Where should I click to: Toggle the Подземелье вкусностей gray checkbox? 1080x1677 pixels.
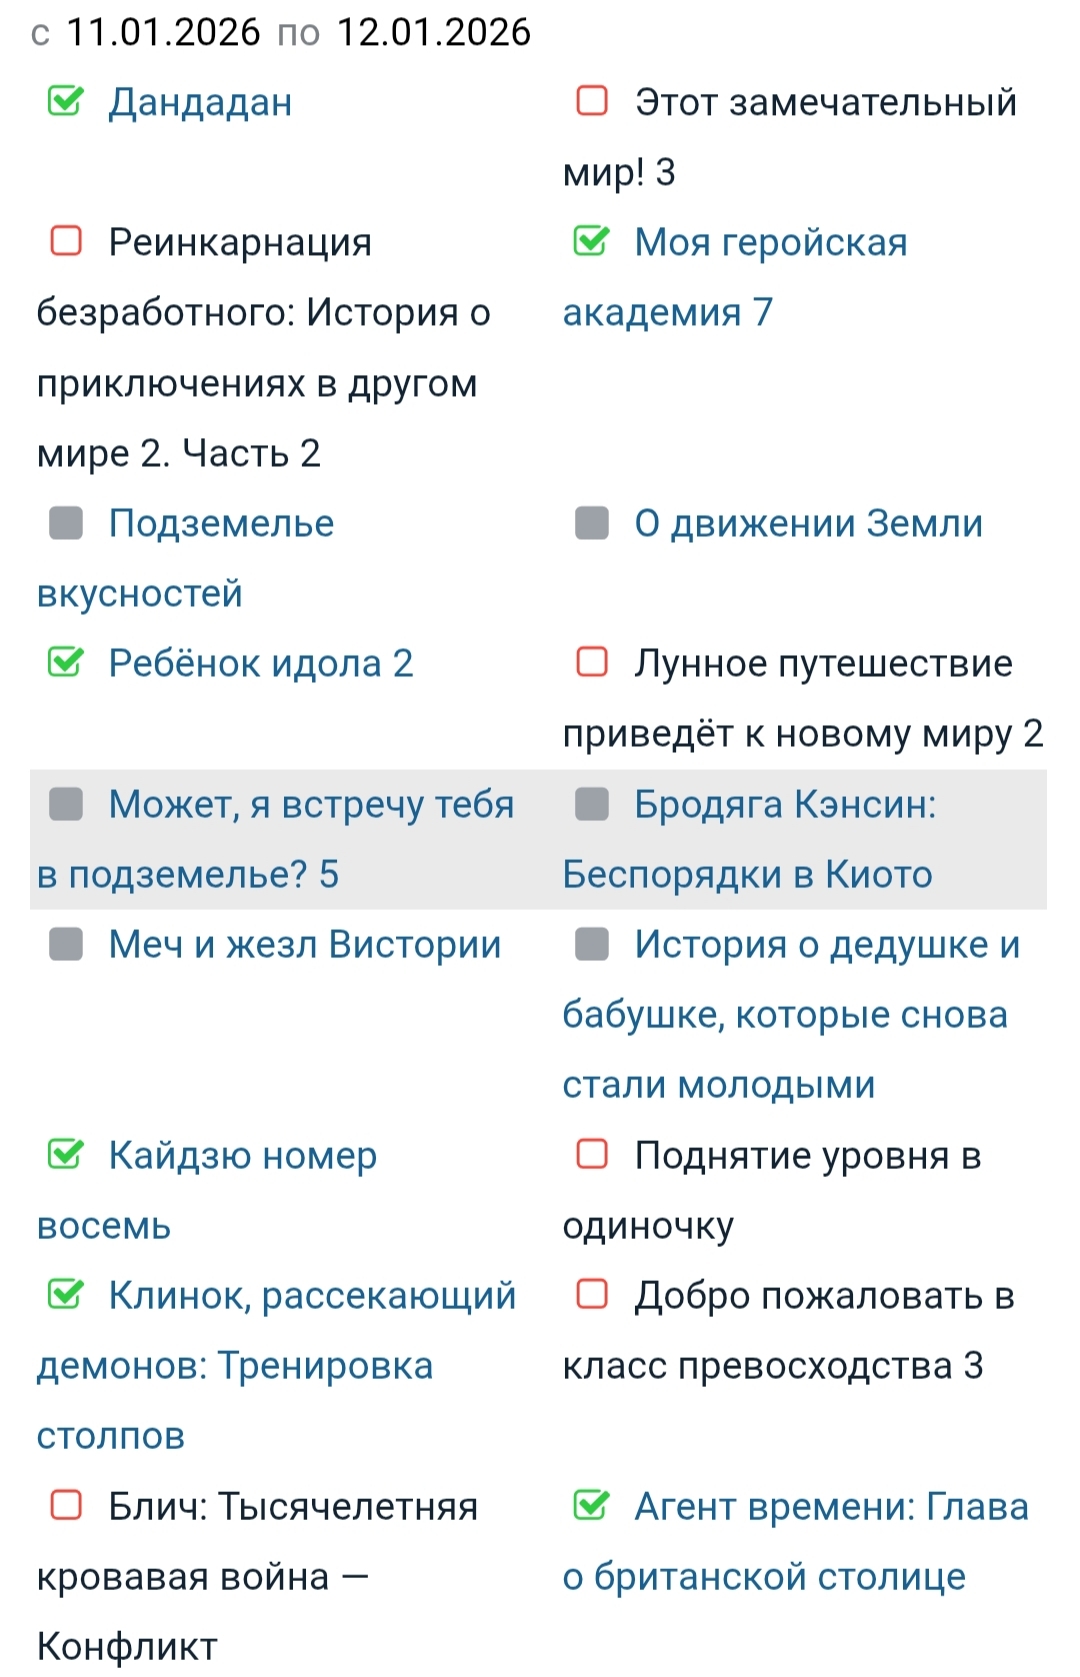[65, 523]
